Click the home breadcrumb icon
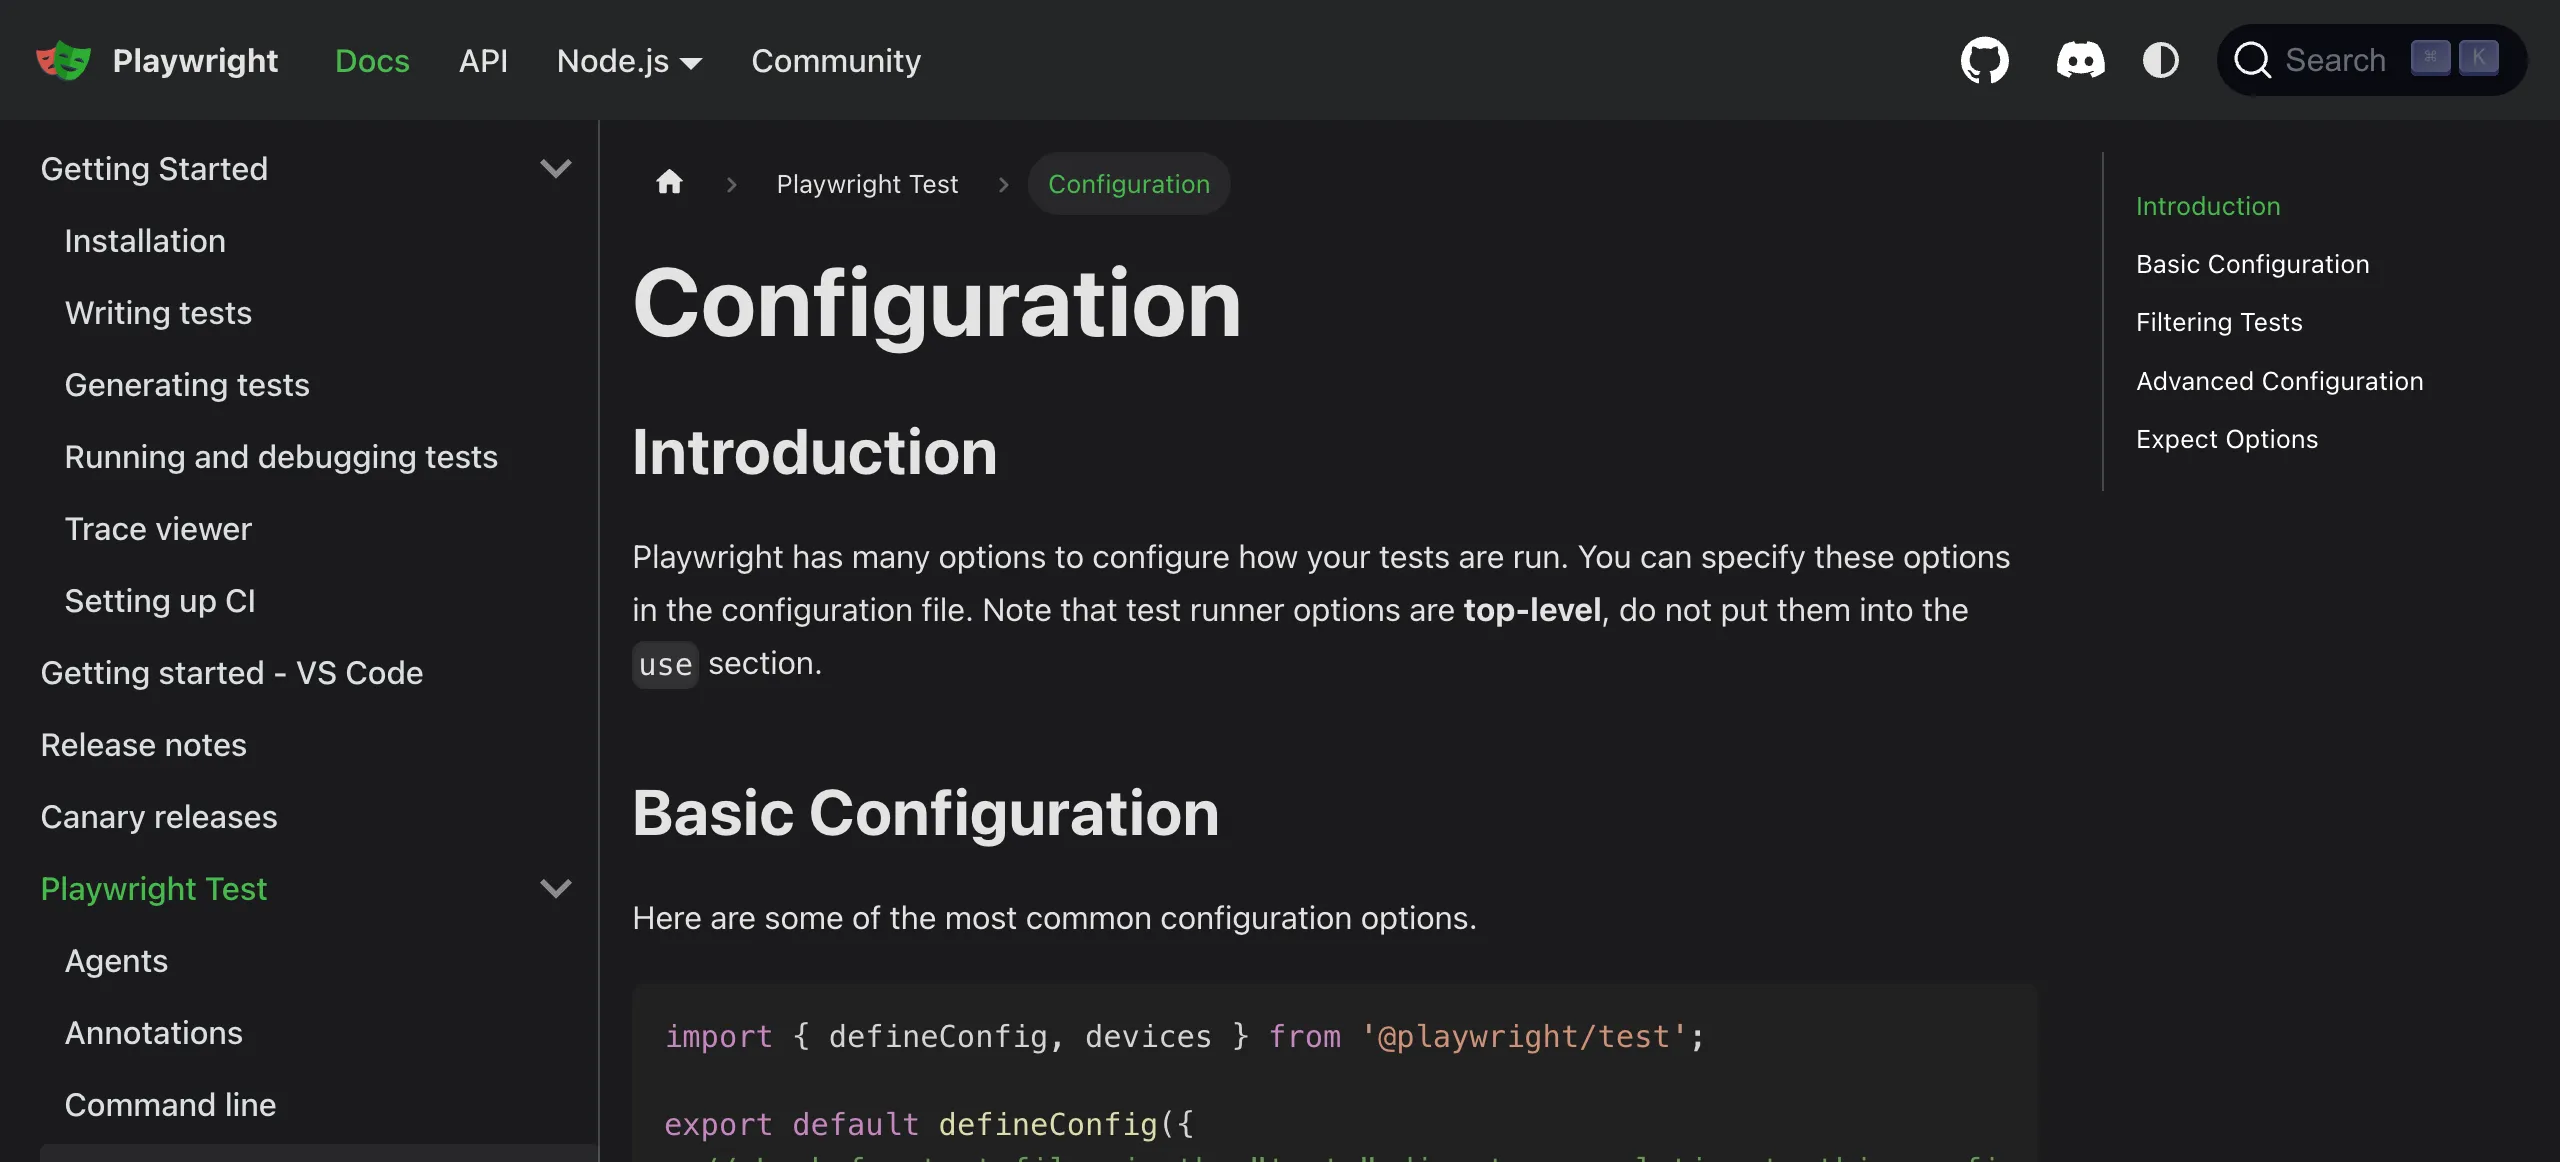The height and width of the screenshot is (1162, 2560). [x=669, y=183]
